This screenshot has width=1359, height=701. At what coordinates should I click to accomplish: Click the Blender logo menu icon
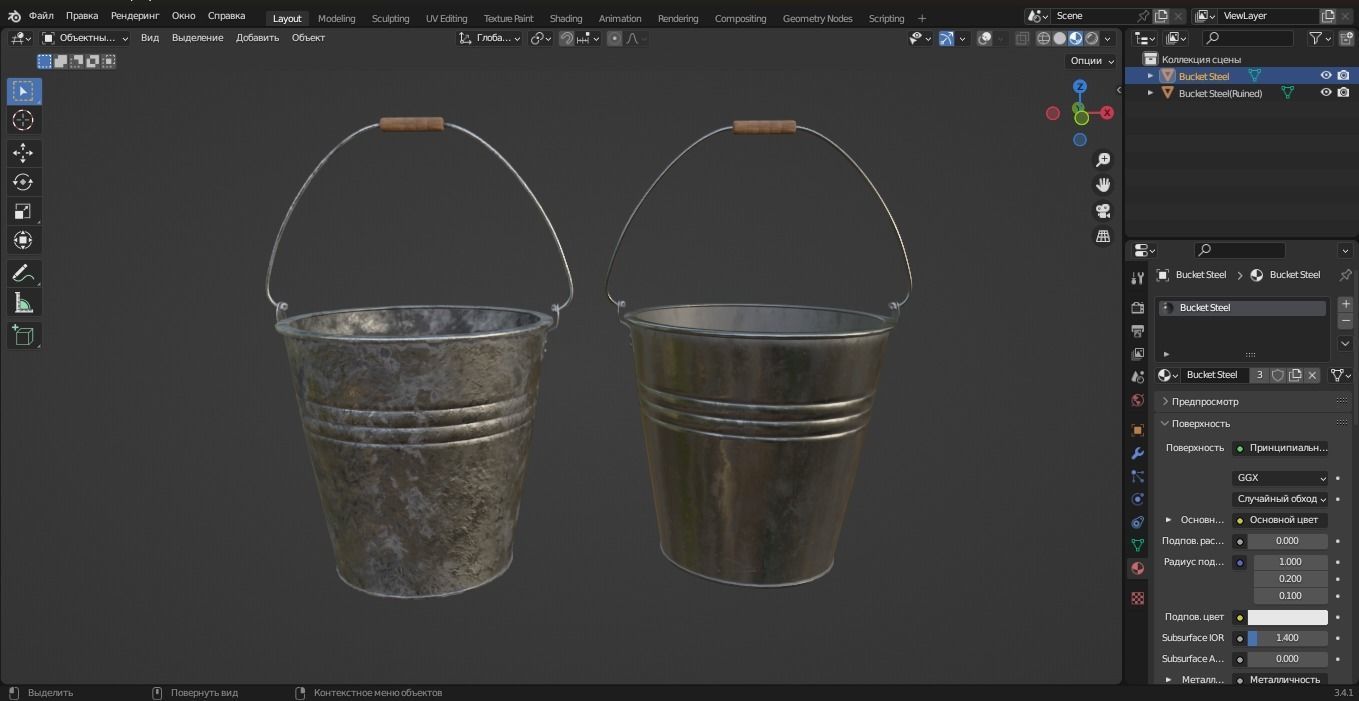[x=14, y=16]
